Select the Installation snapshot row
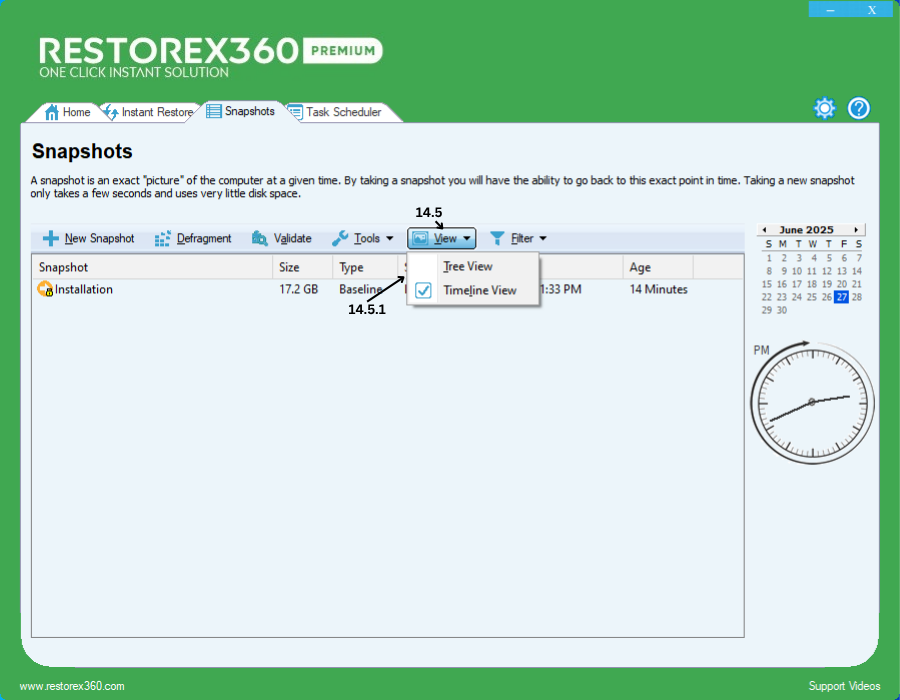900x700 pixels. pos(387,289)
